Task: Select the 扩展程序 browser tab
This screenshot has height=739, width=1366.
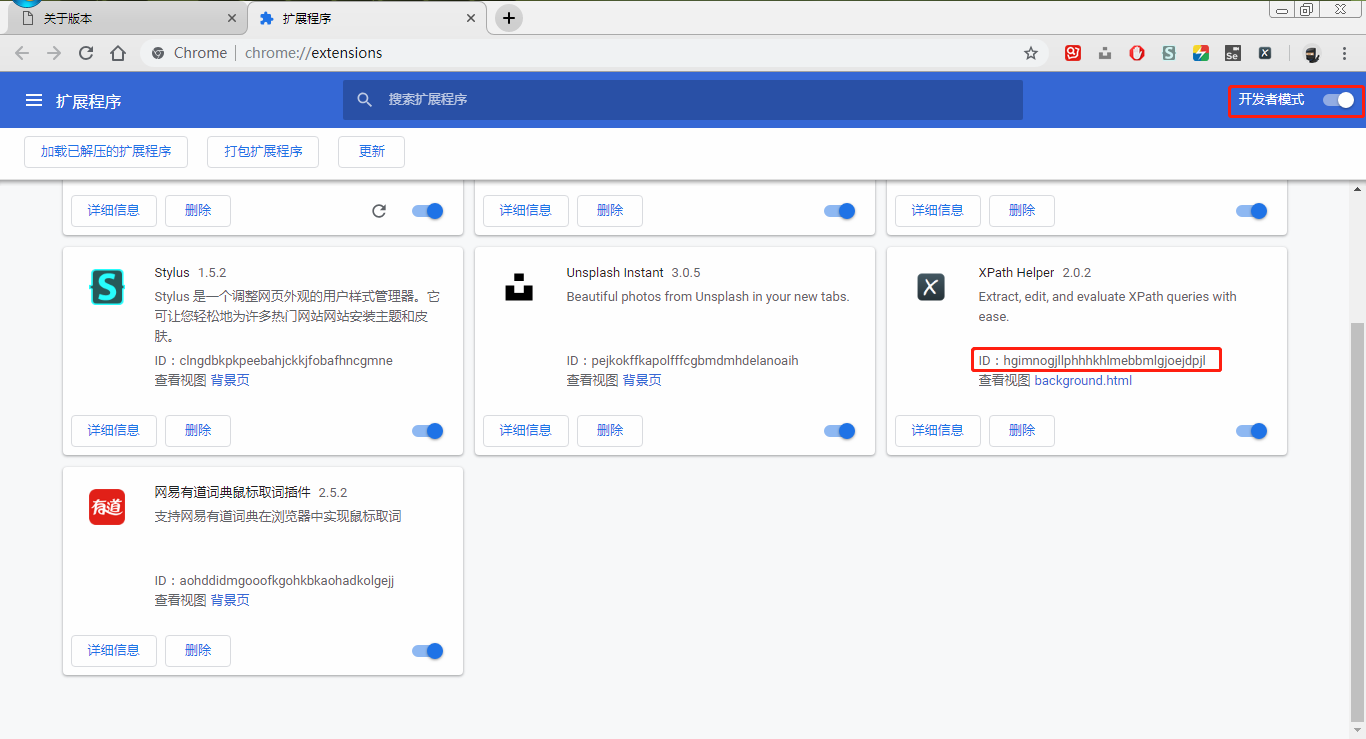Action: click(x=365, y=18)
